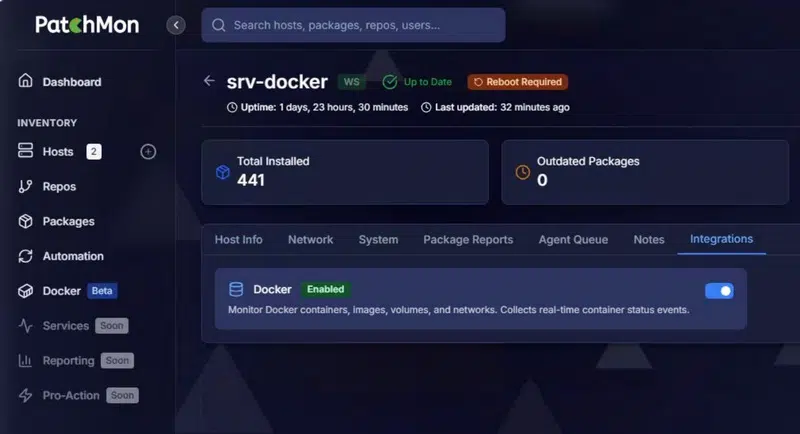This screenshot has width=800, height=434.
Task: Open the Packages section
Action: [x=68, y=221]
